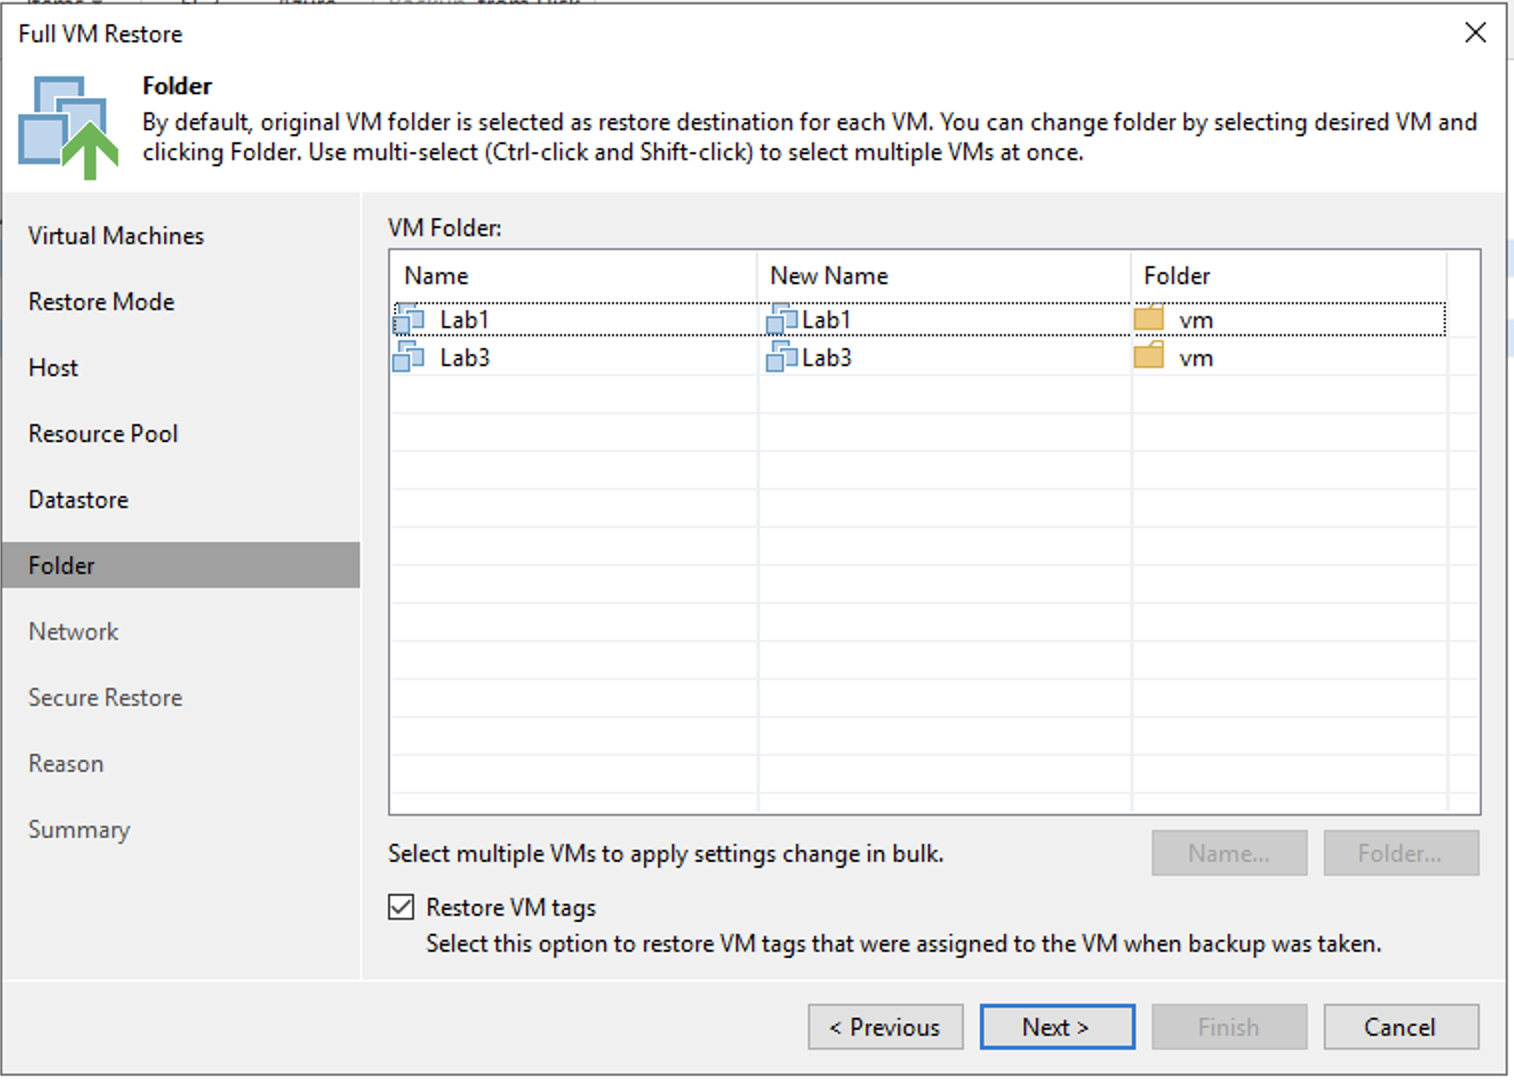Select the Folder step in sidebar
Viewport: 1514px width, 1080px height.
click(181, 565)
